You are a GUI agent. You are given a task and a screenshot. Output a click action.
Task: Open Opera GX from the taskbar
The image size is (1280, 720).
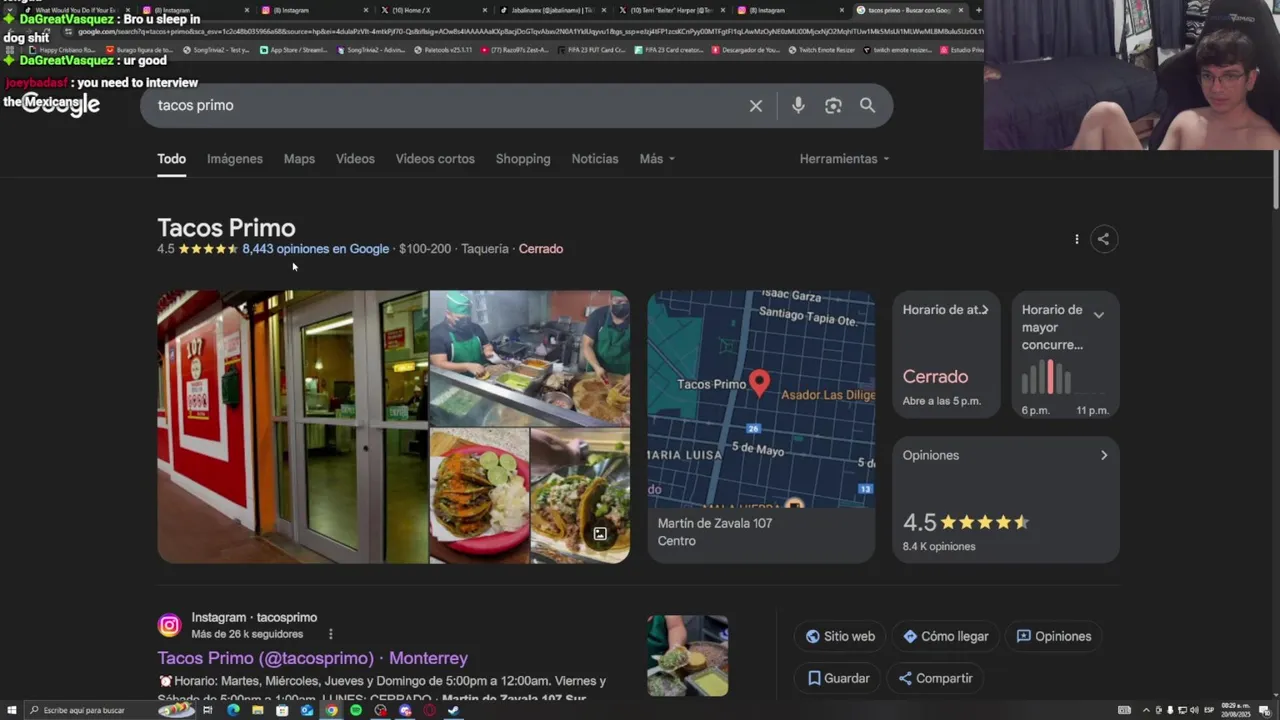click(x=430, y=710)
